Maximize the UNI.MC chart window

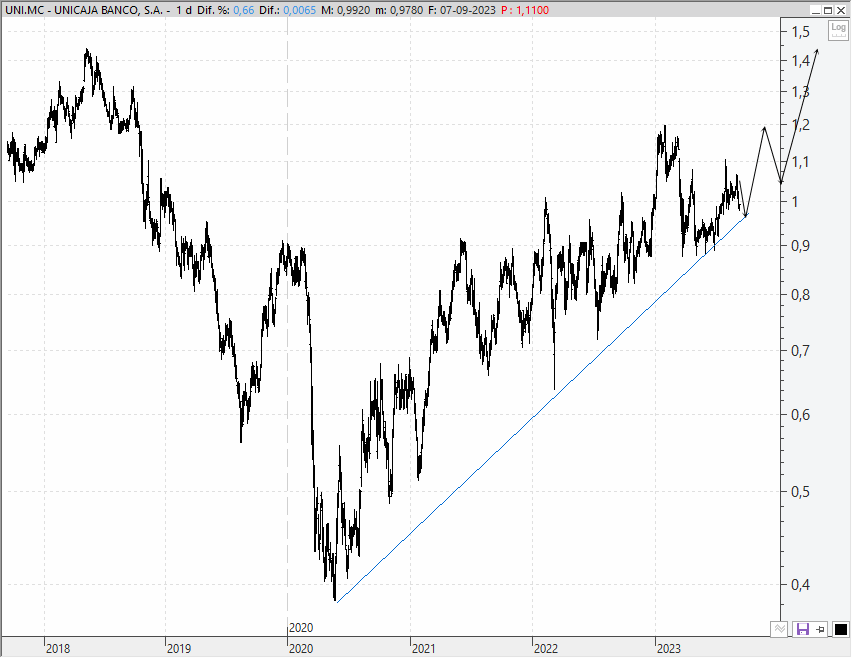828,10
